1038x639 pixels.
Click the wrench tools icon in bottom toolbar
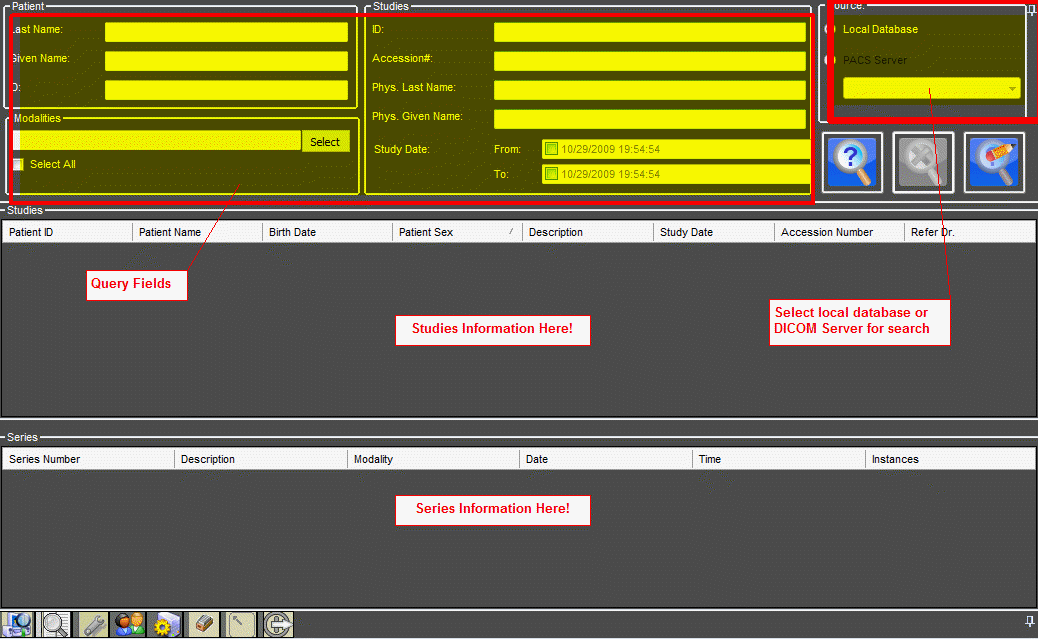[94, 625]
